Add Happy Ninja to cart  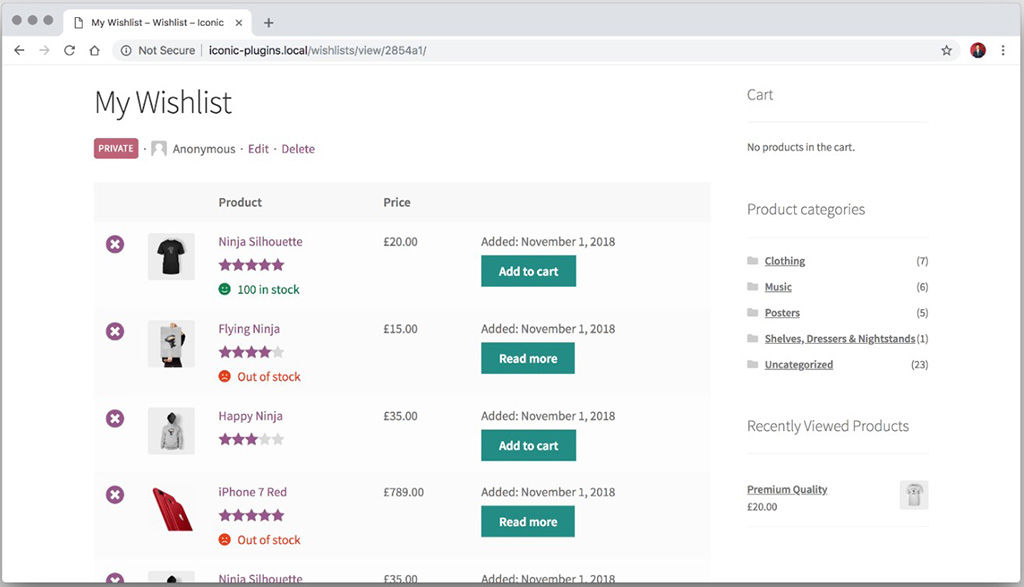point(528,445)
